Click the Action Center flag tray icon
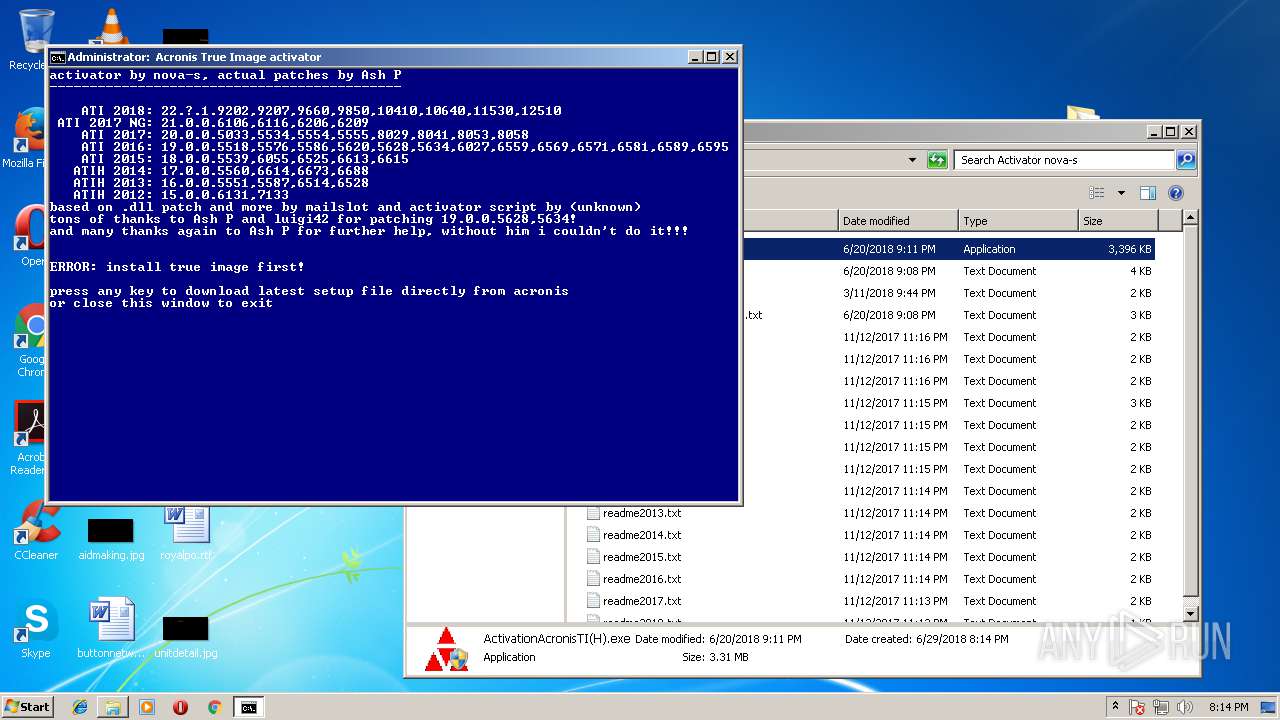The image size is (1280, 720). [x=1137, y=707]
